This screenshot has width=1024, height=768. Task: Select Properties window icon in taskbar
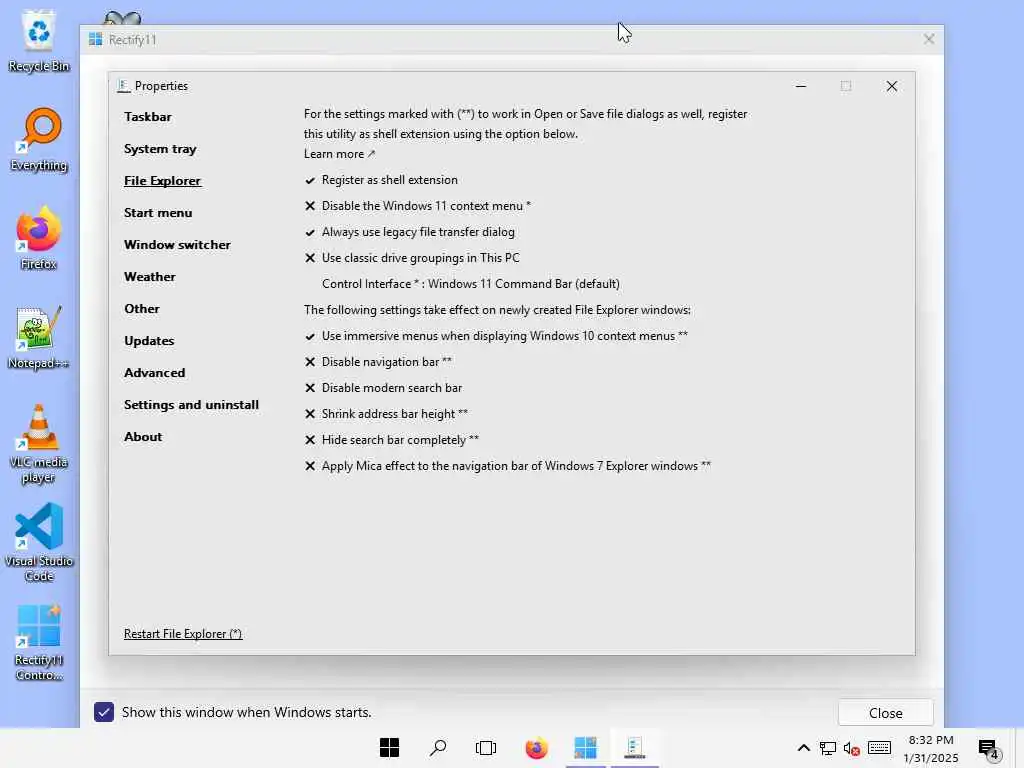(x=634, y=748)
